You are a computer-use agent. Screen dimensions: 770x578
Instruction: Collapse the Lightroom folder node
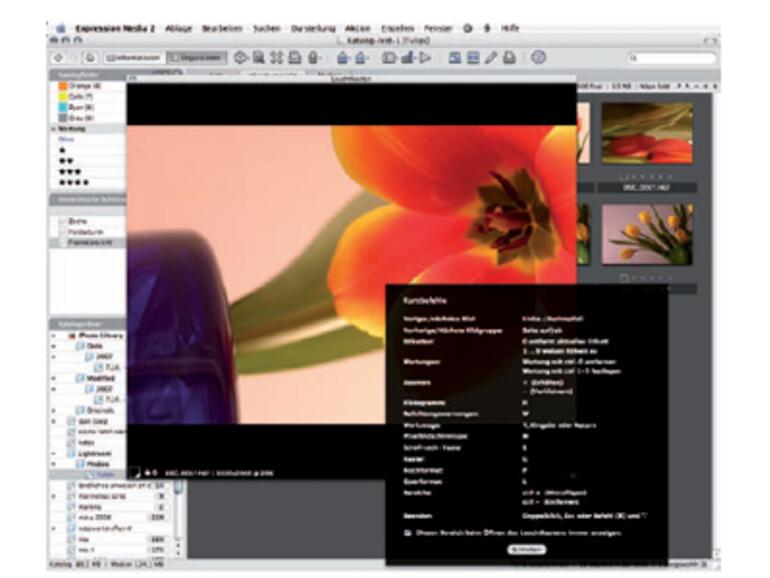[54, 454]
